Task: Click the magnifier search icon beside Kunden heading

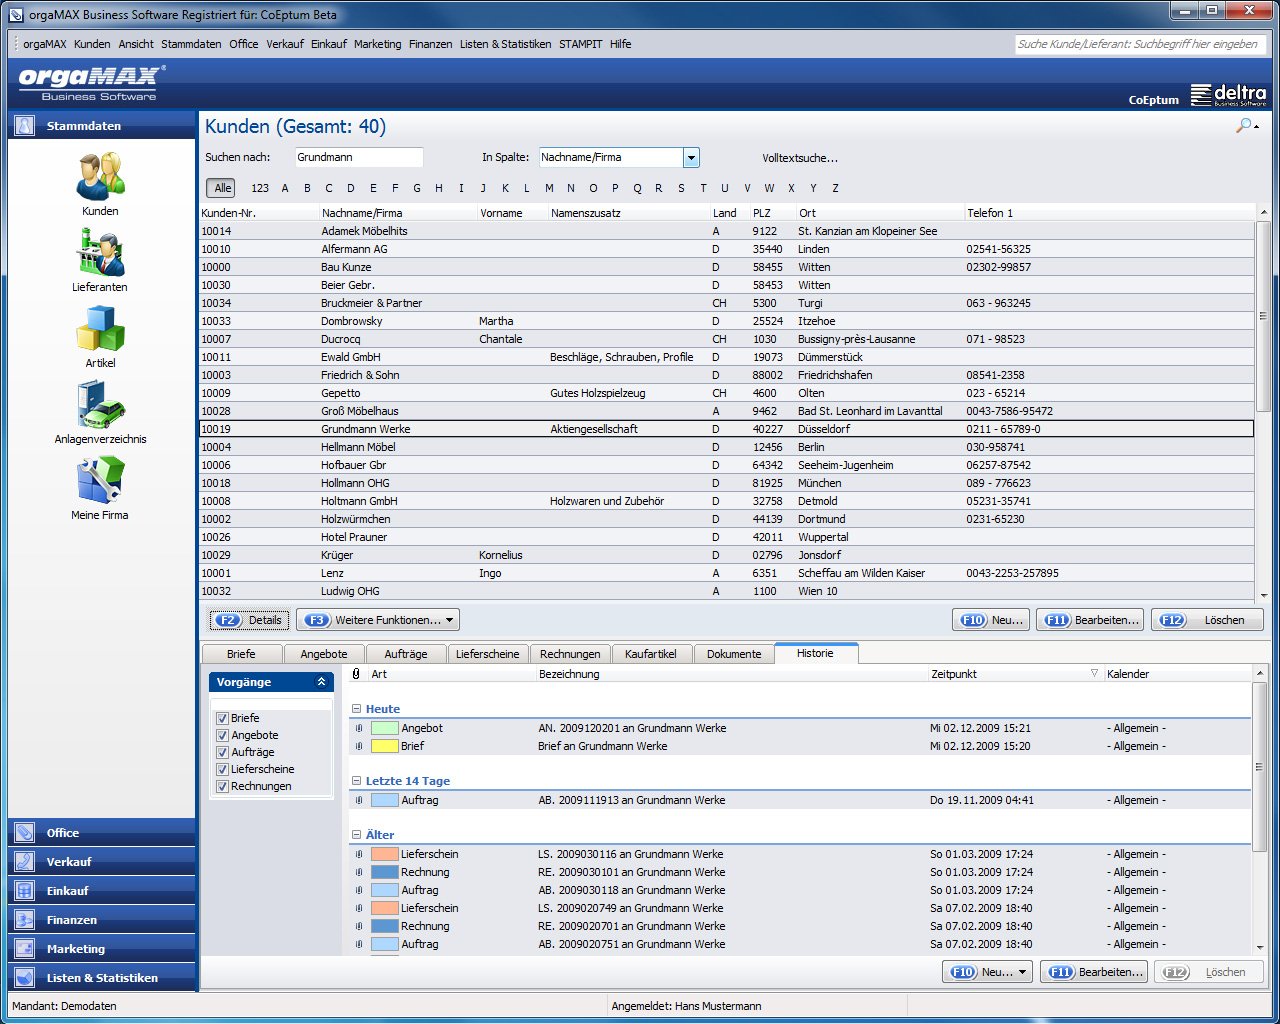Action: (x=1245, y=126)
